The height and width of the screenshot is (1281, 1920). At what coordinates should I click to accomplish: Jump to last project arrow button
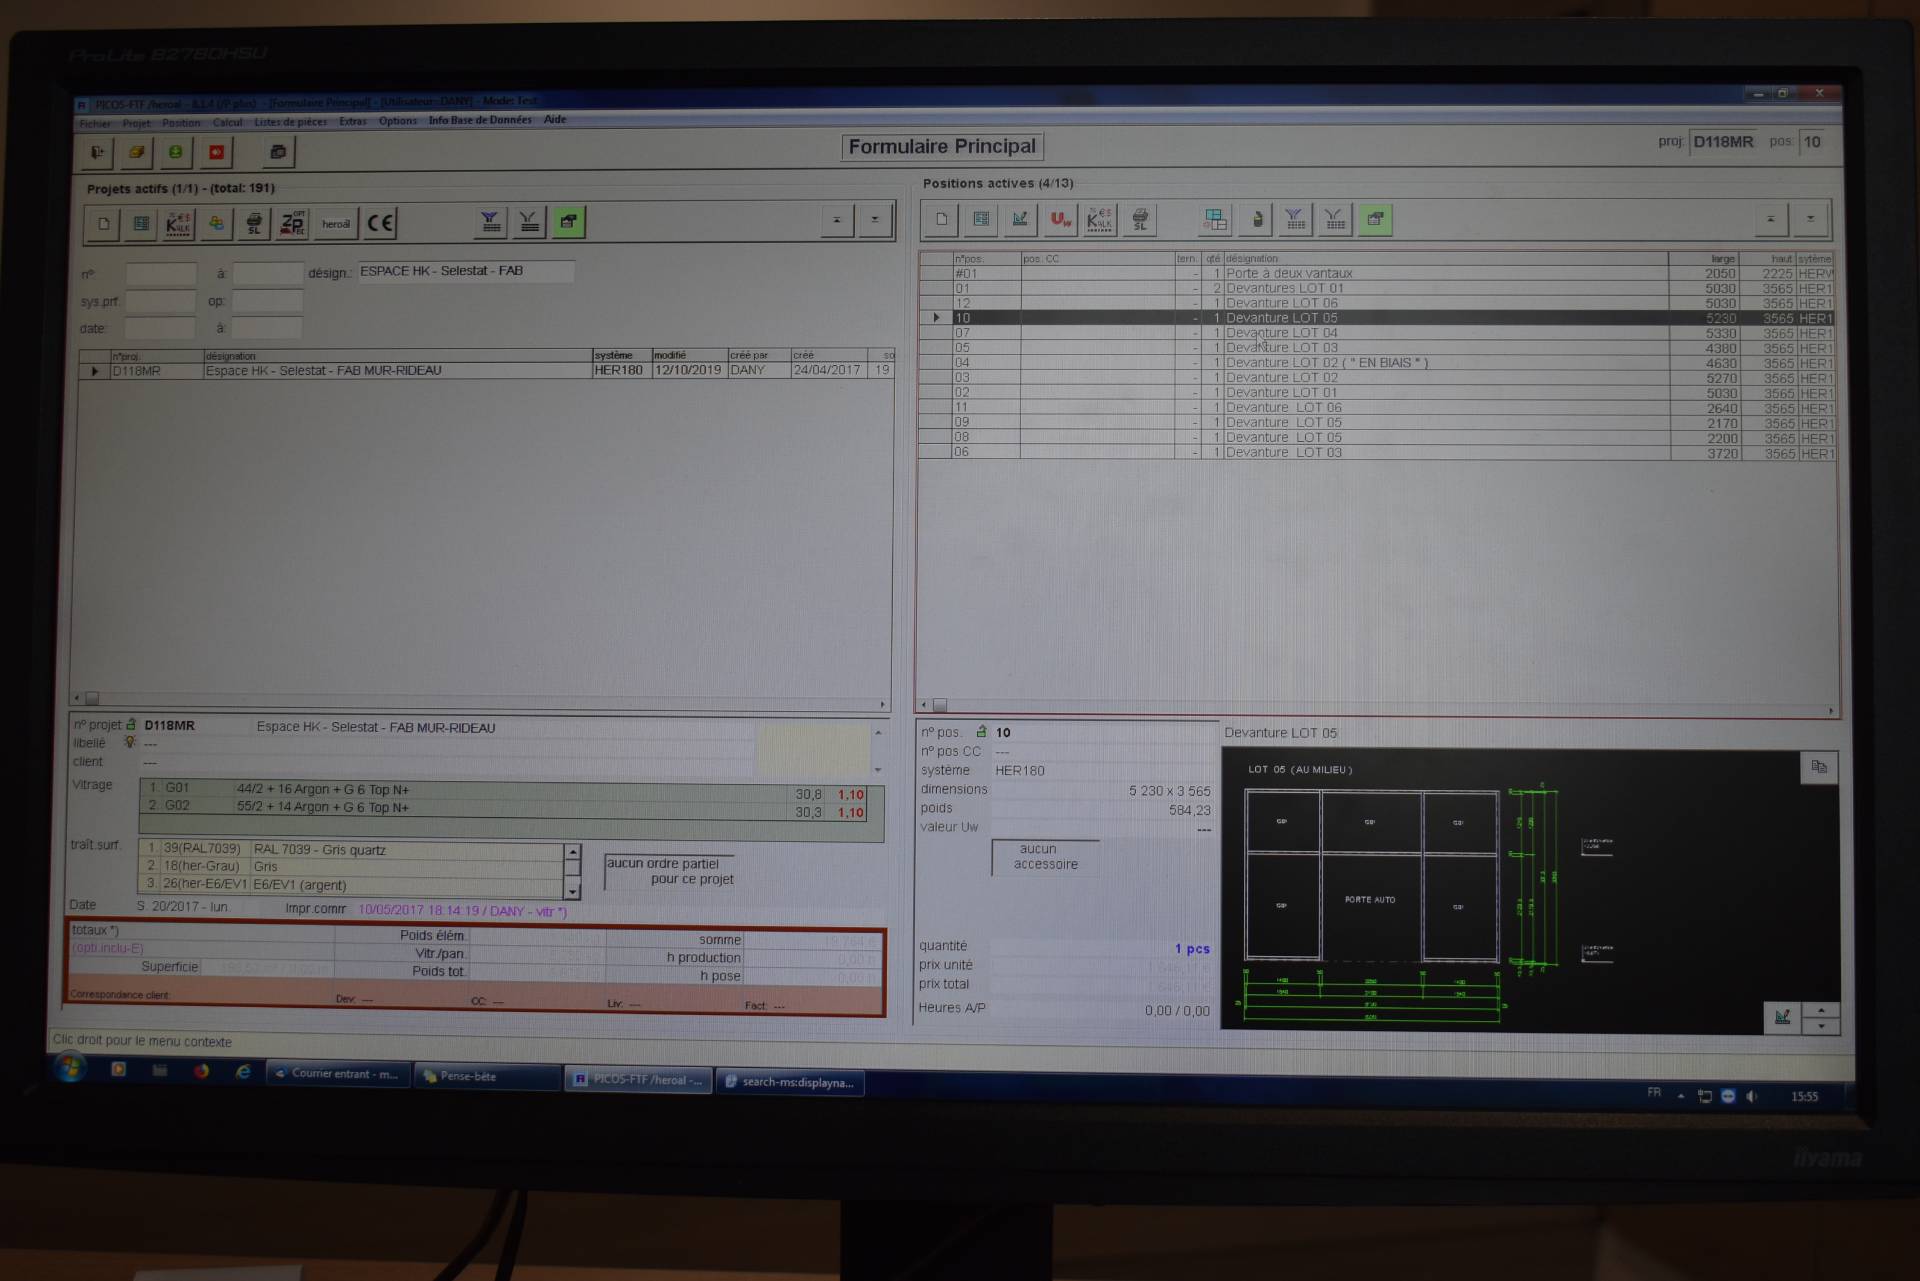(x=874, y=221)
